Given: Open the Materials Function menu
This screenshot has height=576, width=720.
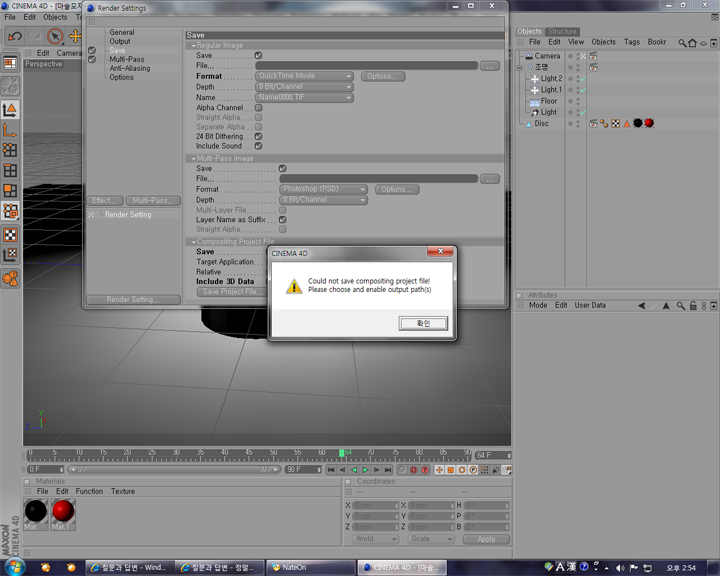Looking at the screenshot, I should click(89, 491).
